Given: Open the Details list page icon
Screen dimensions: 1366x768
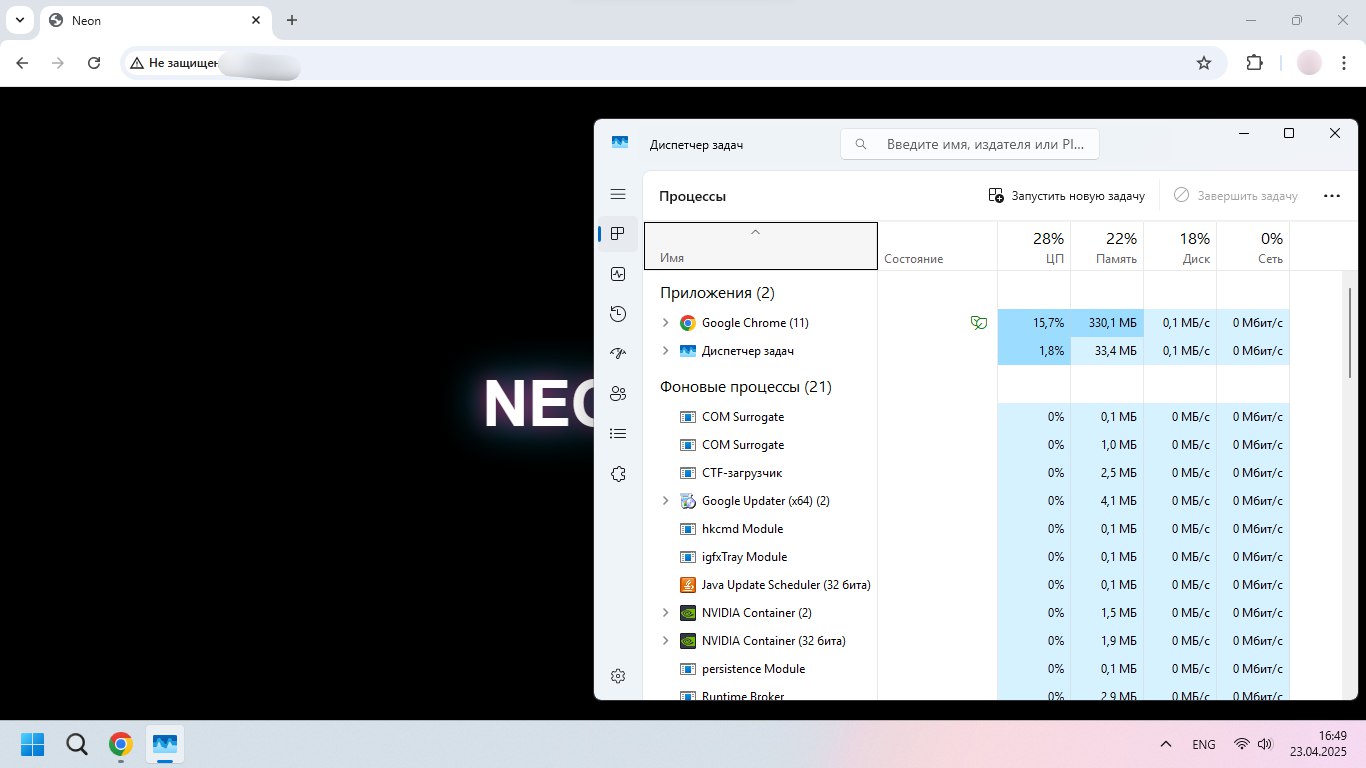Looking at the screenshot, I should [x=618, y=434].
